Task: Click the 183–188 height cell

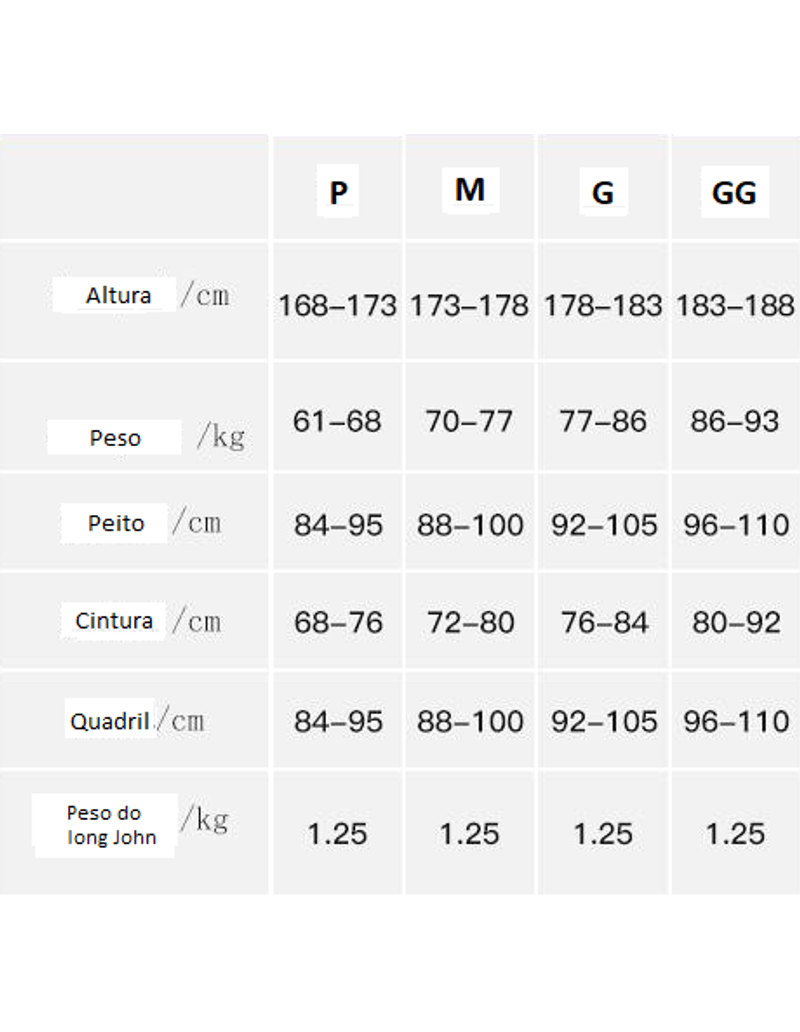Action: (x=735, y=305)
